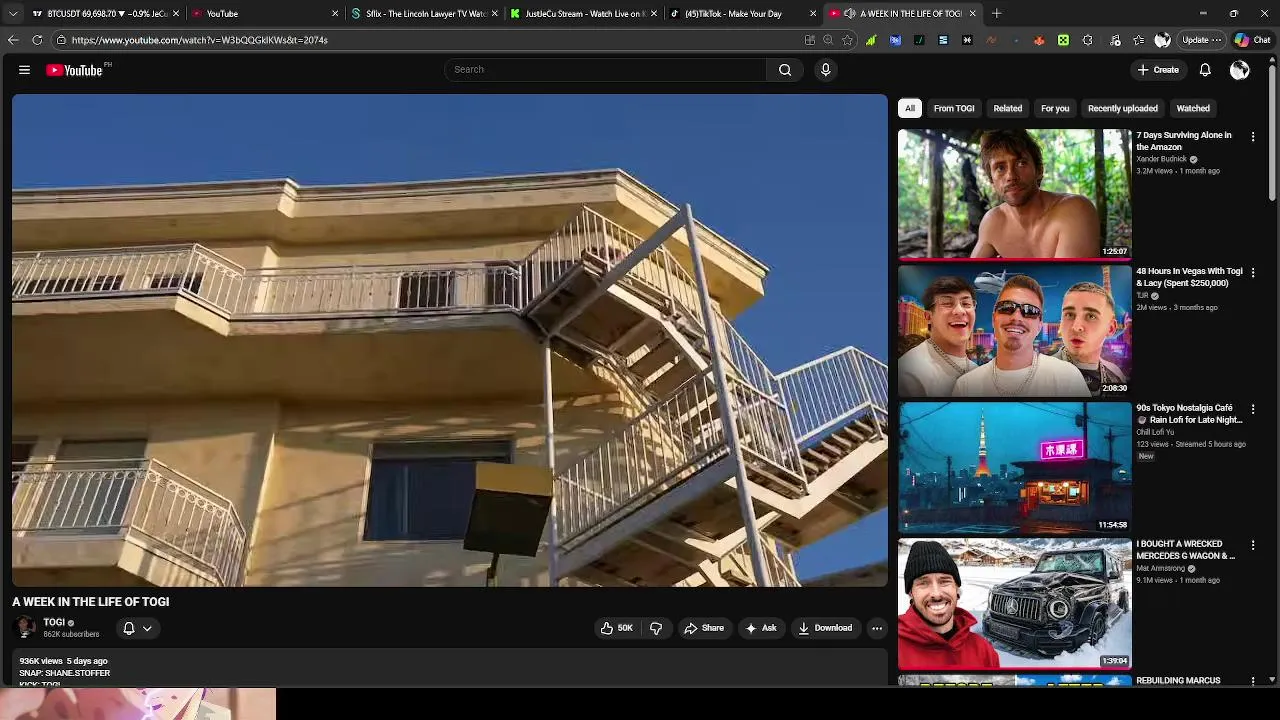Select the For you filter chip
The image size is (1280, 720).
pos(1055,108)
